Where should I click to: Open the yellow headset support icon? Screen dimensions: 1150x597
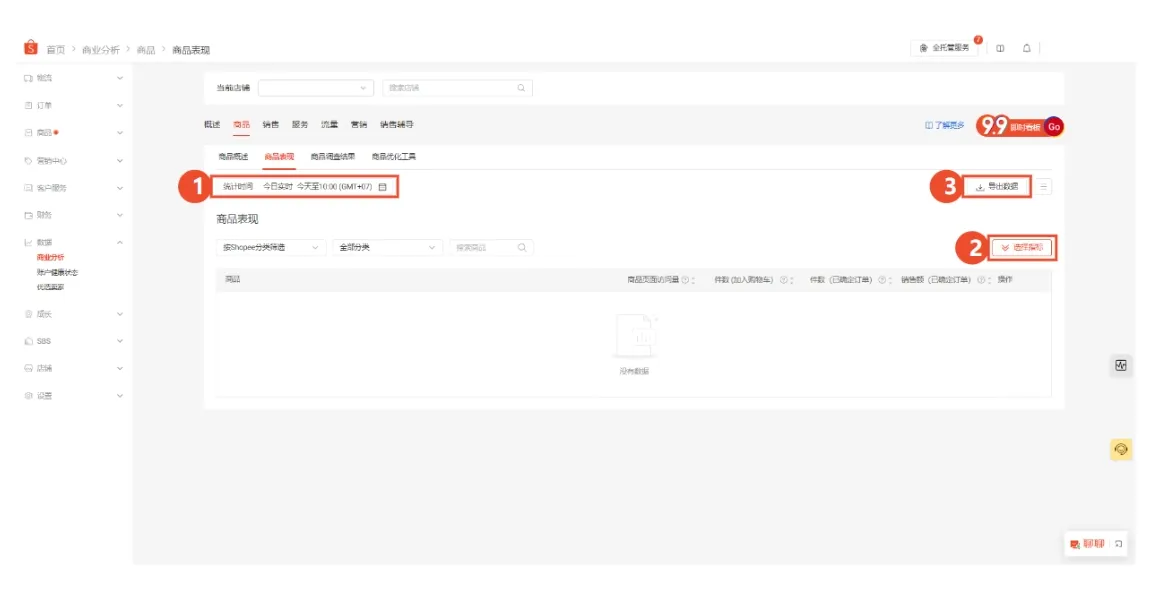pos(1121,450)
